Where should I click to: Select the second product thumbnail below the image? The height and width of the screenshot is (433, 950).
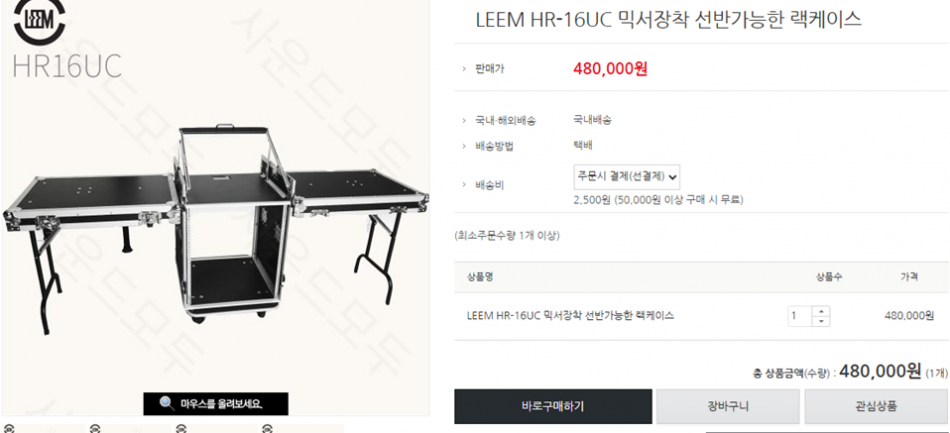(x=129, y=428)
